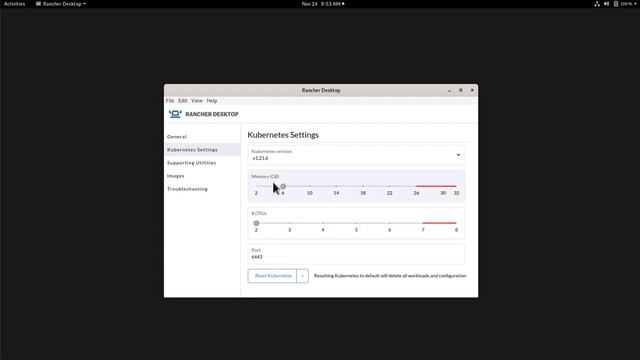Open the Rancher Desktop app menu in top bar
Screen dimensions: 640x360
click(x=61, y=4)
